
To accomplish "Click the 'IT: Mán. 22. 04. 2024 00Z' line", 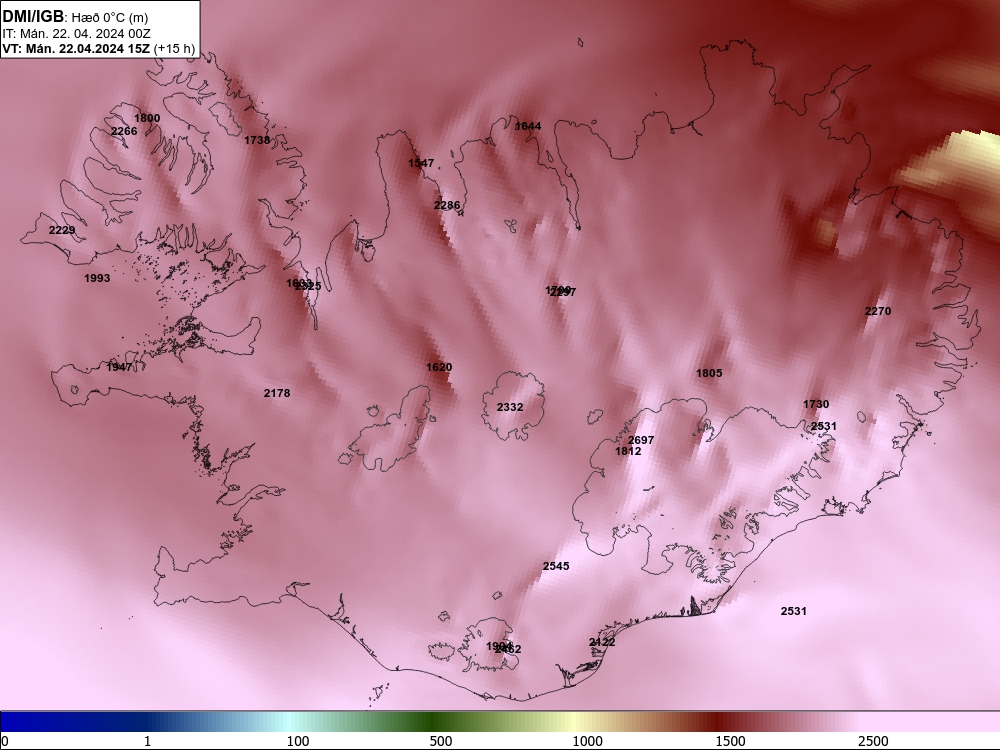I will coord(77,34).
